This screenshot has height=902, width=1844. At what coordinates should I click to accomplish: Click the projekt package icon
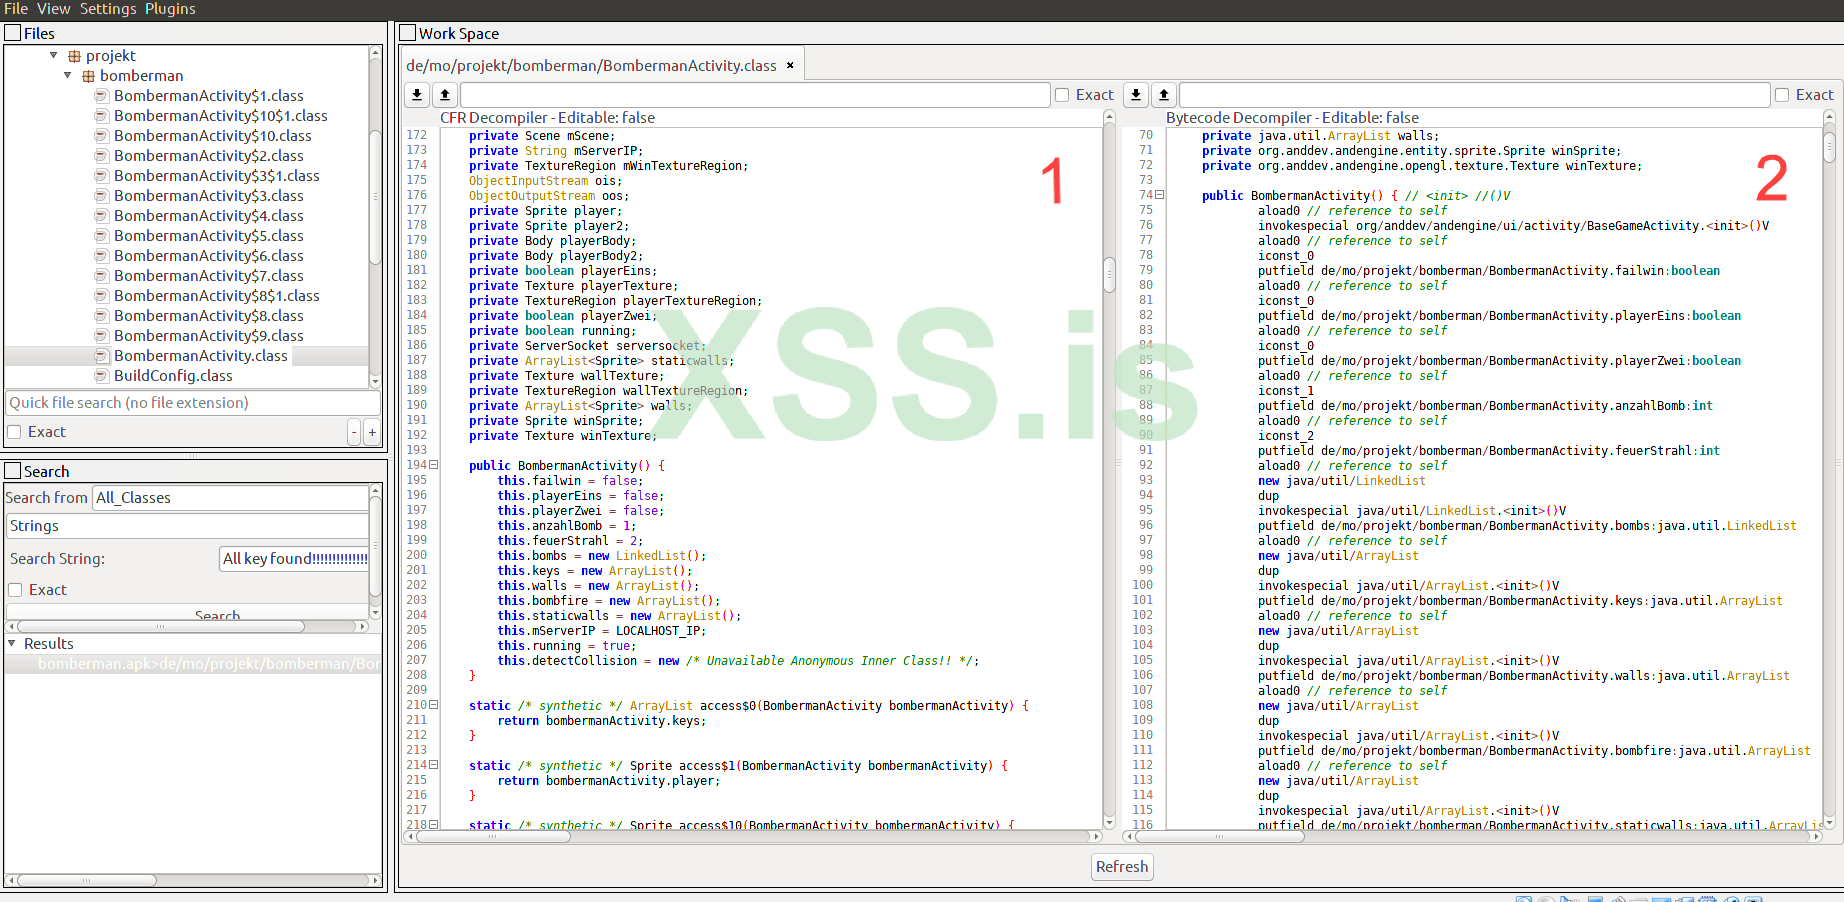(74, 56)
